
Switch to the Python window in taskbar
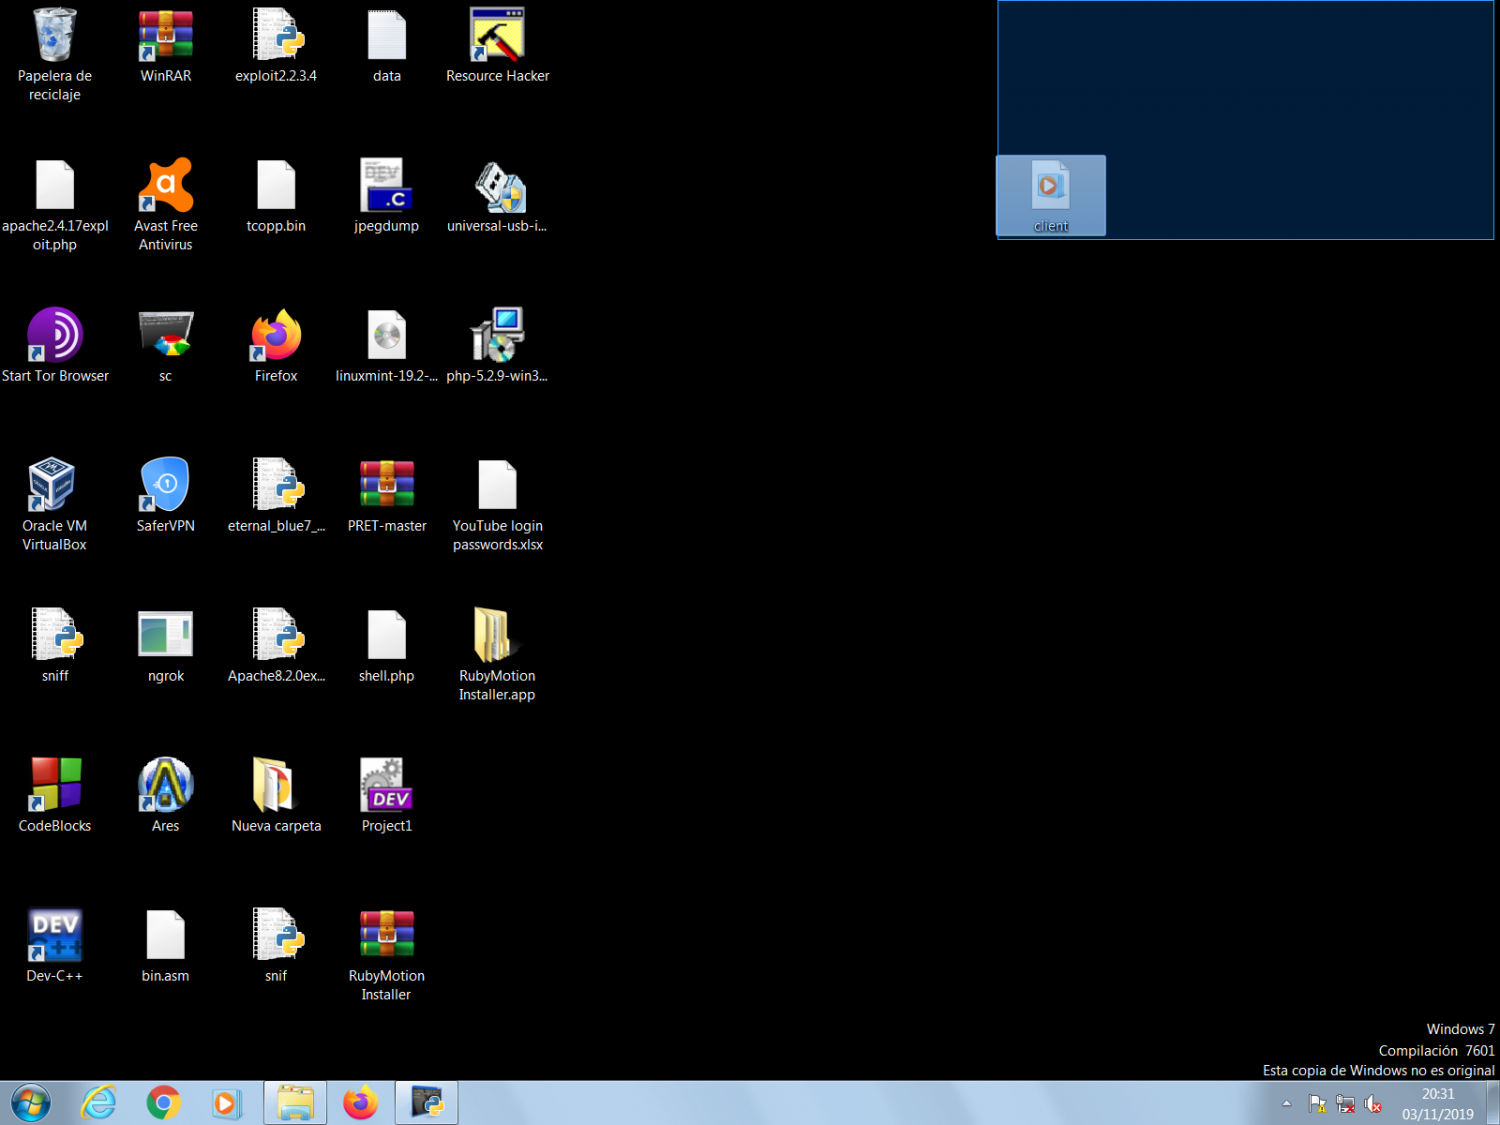click(427, 1103)
